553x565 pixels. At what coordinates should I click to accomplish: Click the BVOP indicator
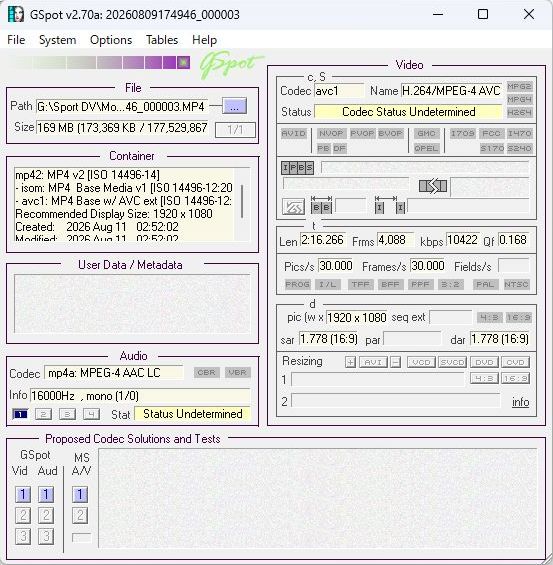point(390,134)
